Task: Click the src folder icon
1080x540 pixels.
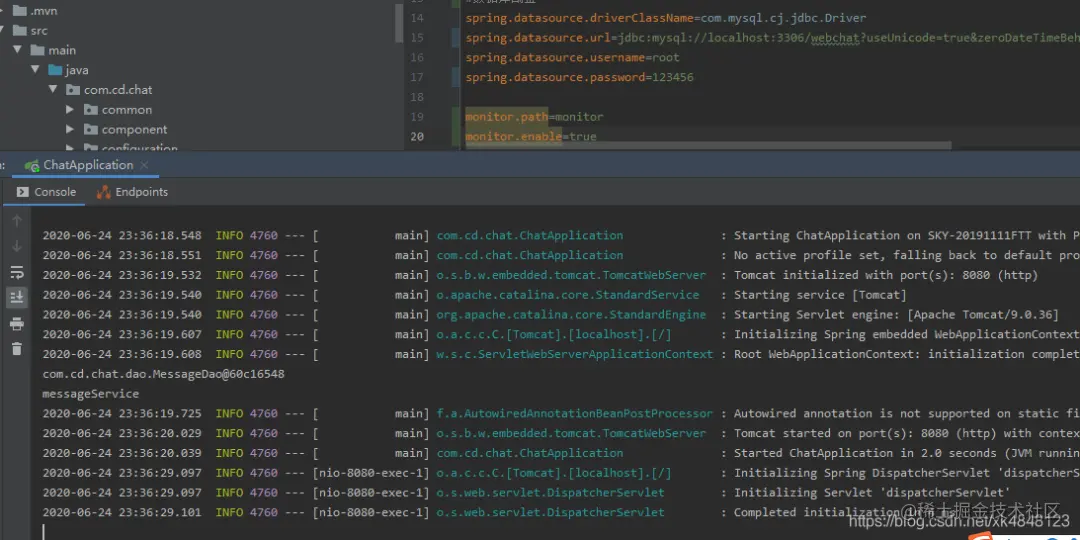Action: 19,30
